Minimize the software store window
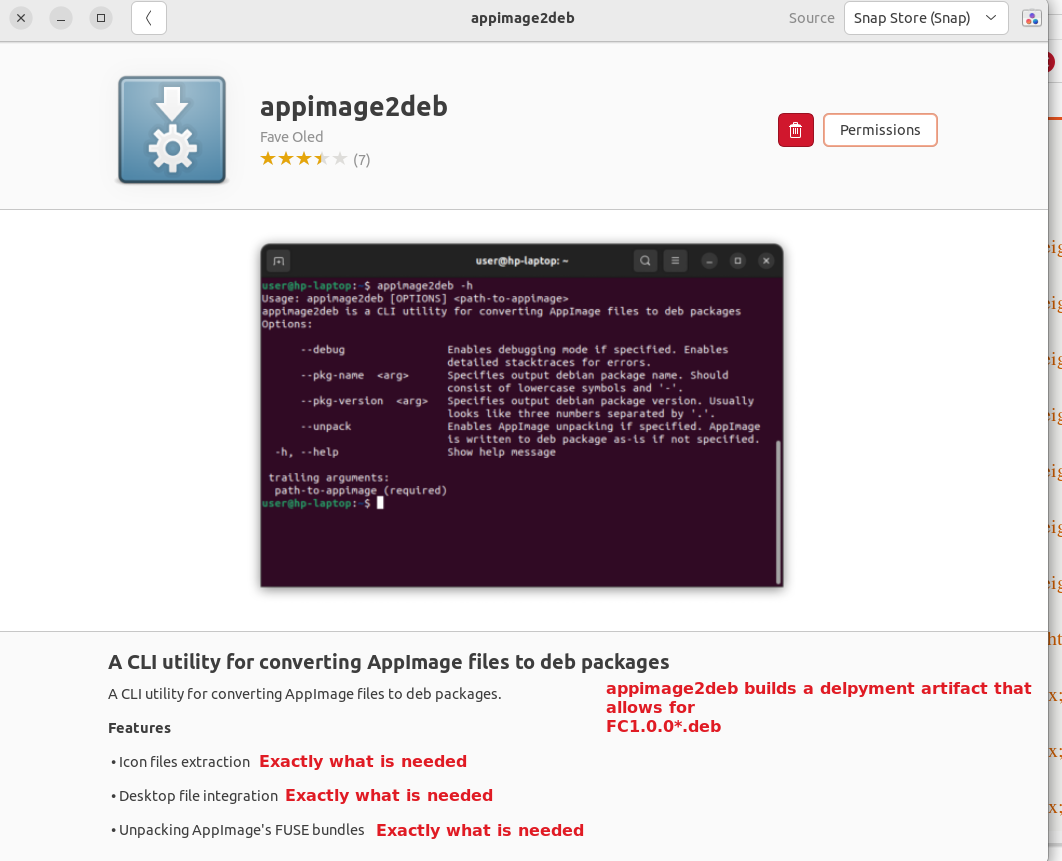The height and width of the screenshot is (861, 1062). coord(60,18)
